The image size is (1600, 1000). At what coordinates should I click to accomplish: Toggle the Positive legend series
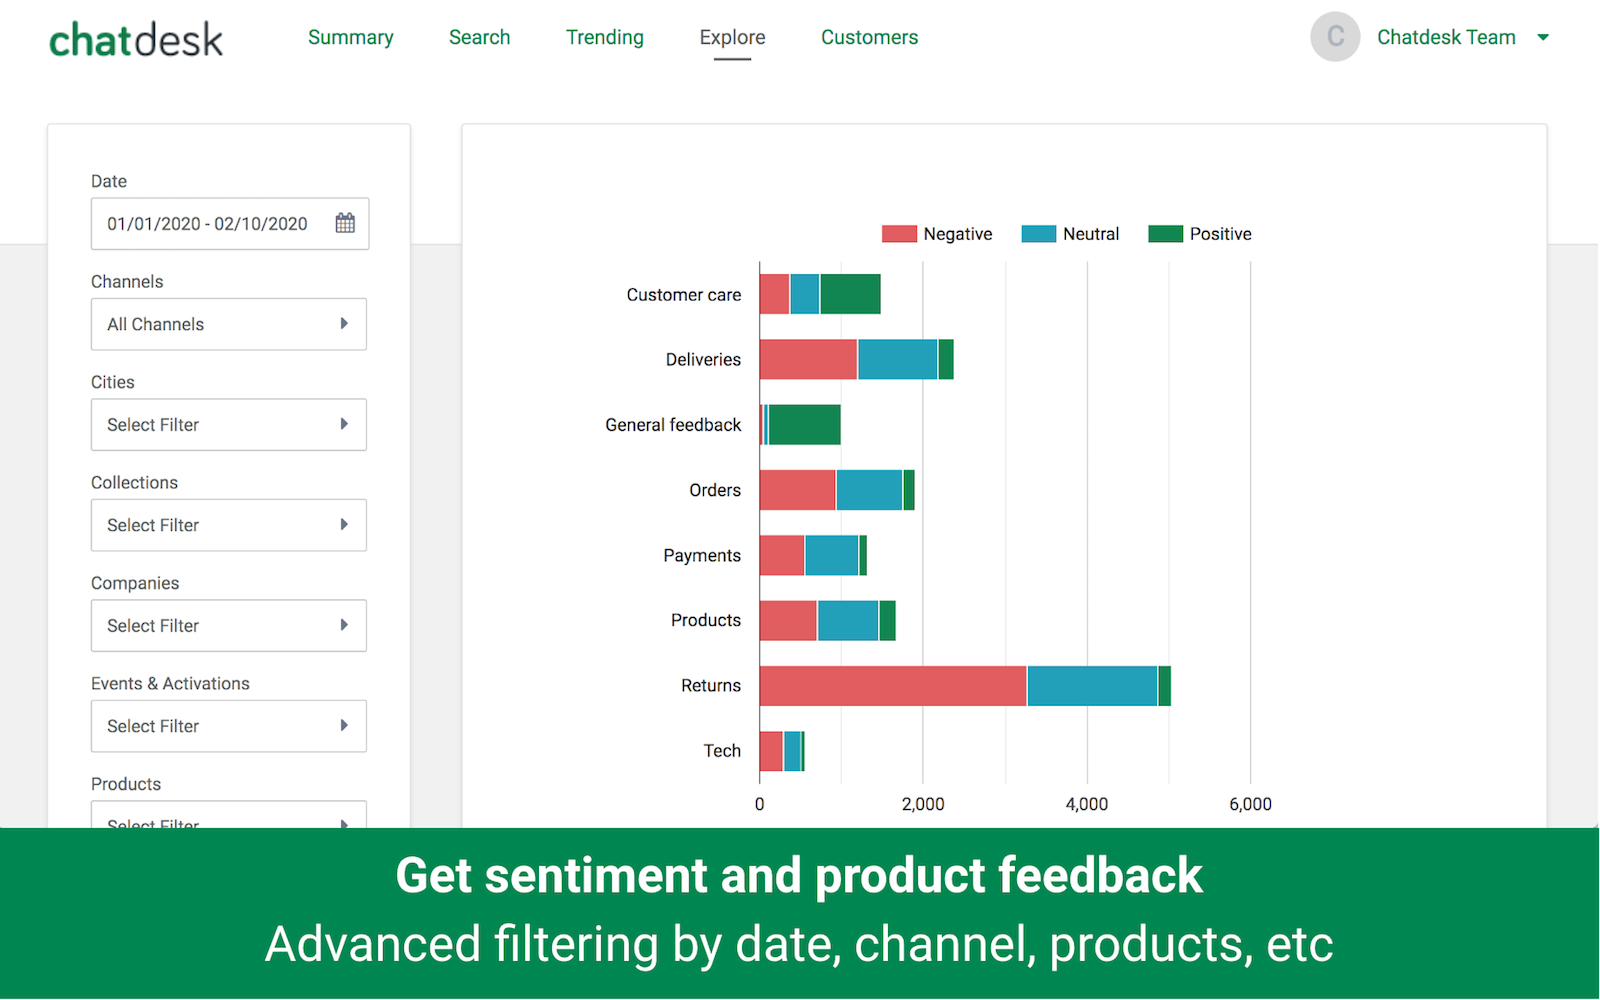1200,234
